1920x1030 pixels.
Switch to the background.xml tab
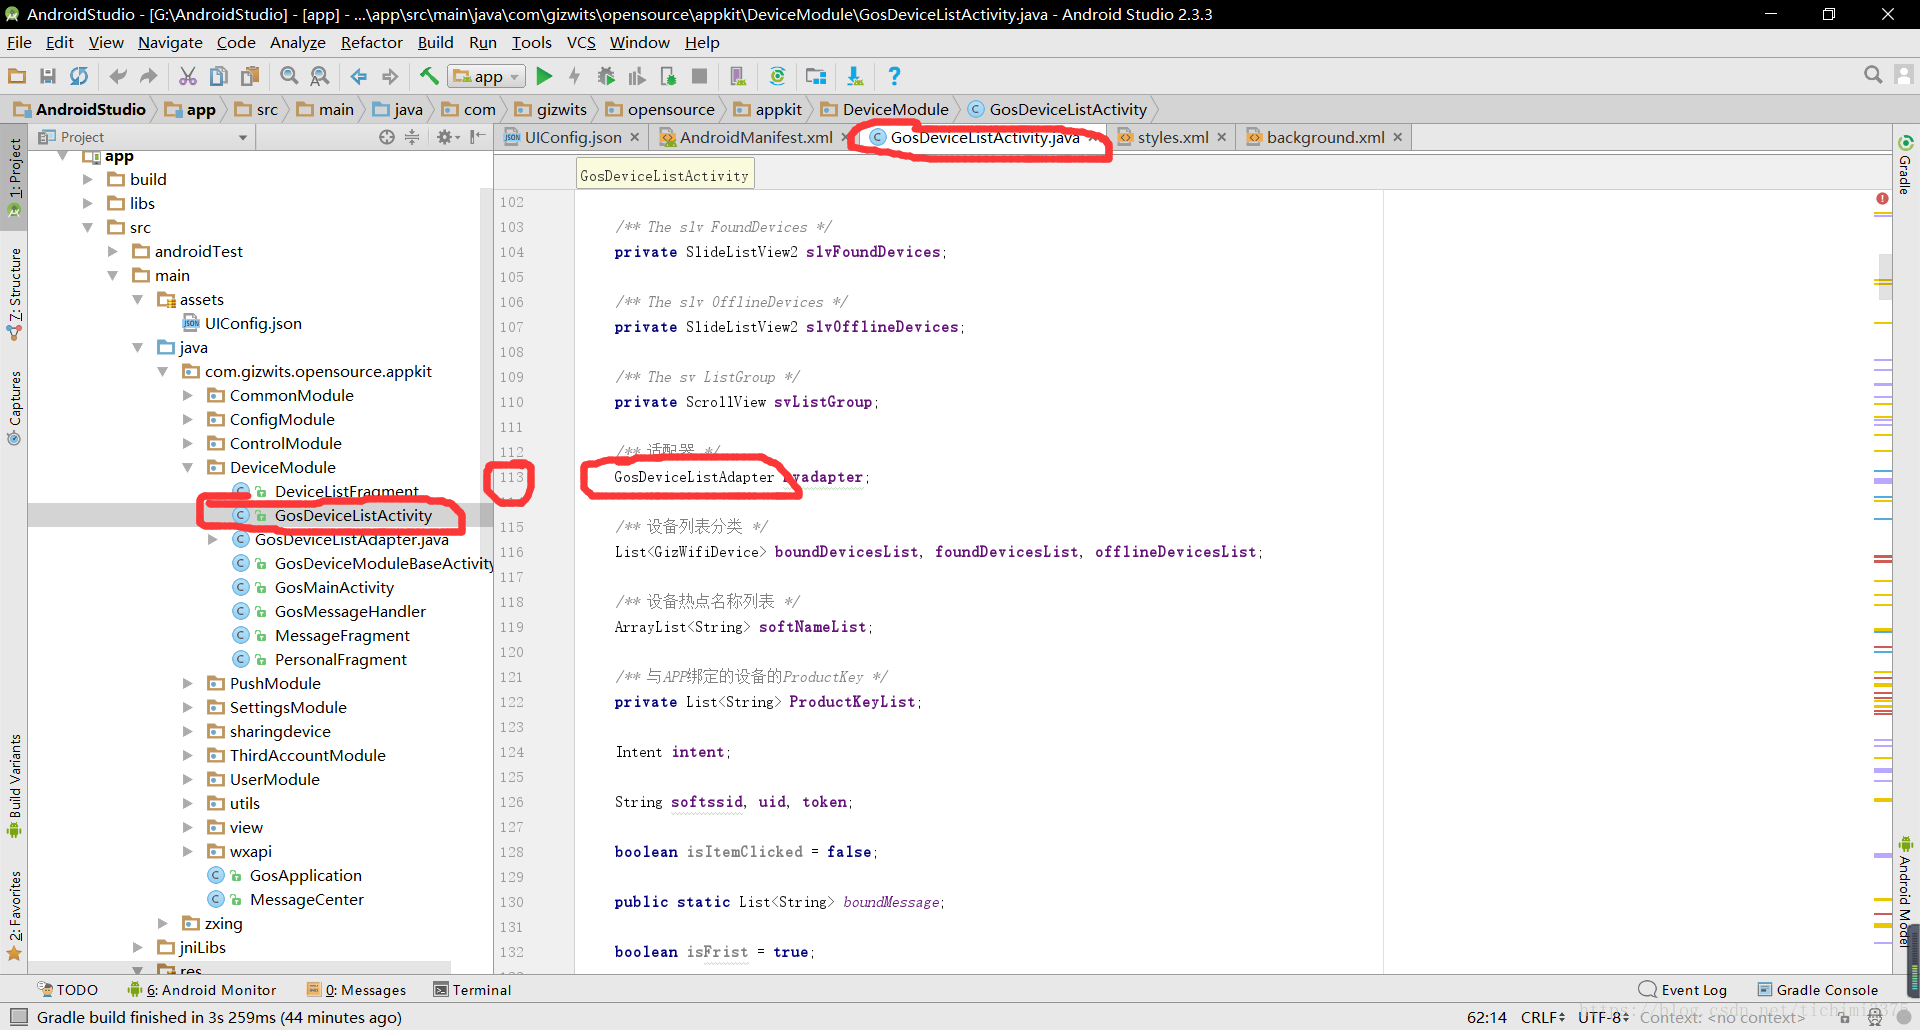pos(1324,137)
